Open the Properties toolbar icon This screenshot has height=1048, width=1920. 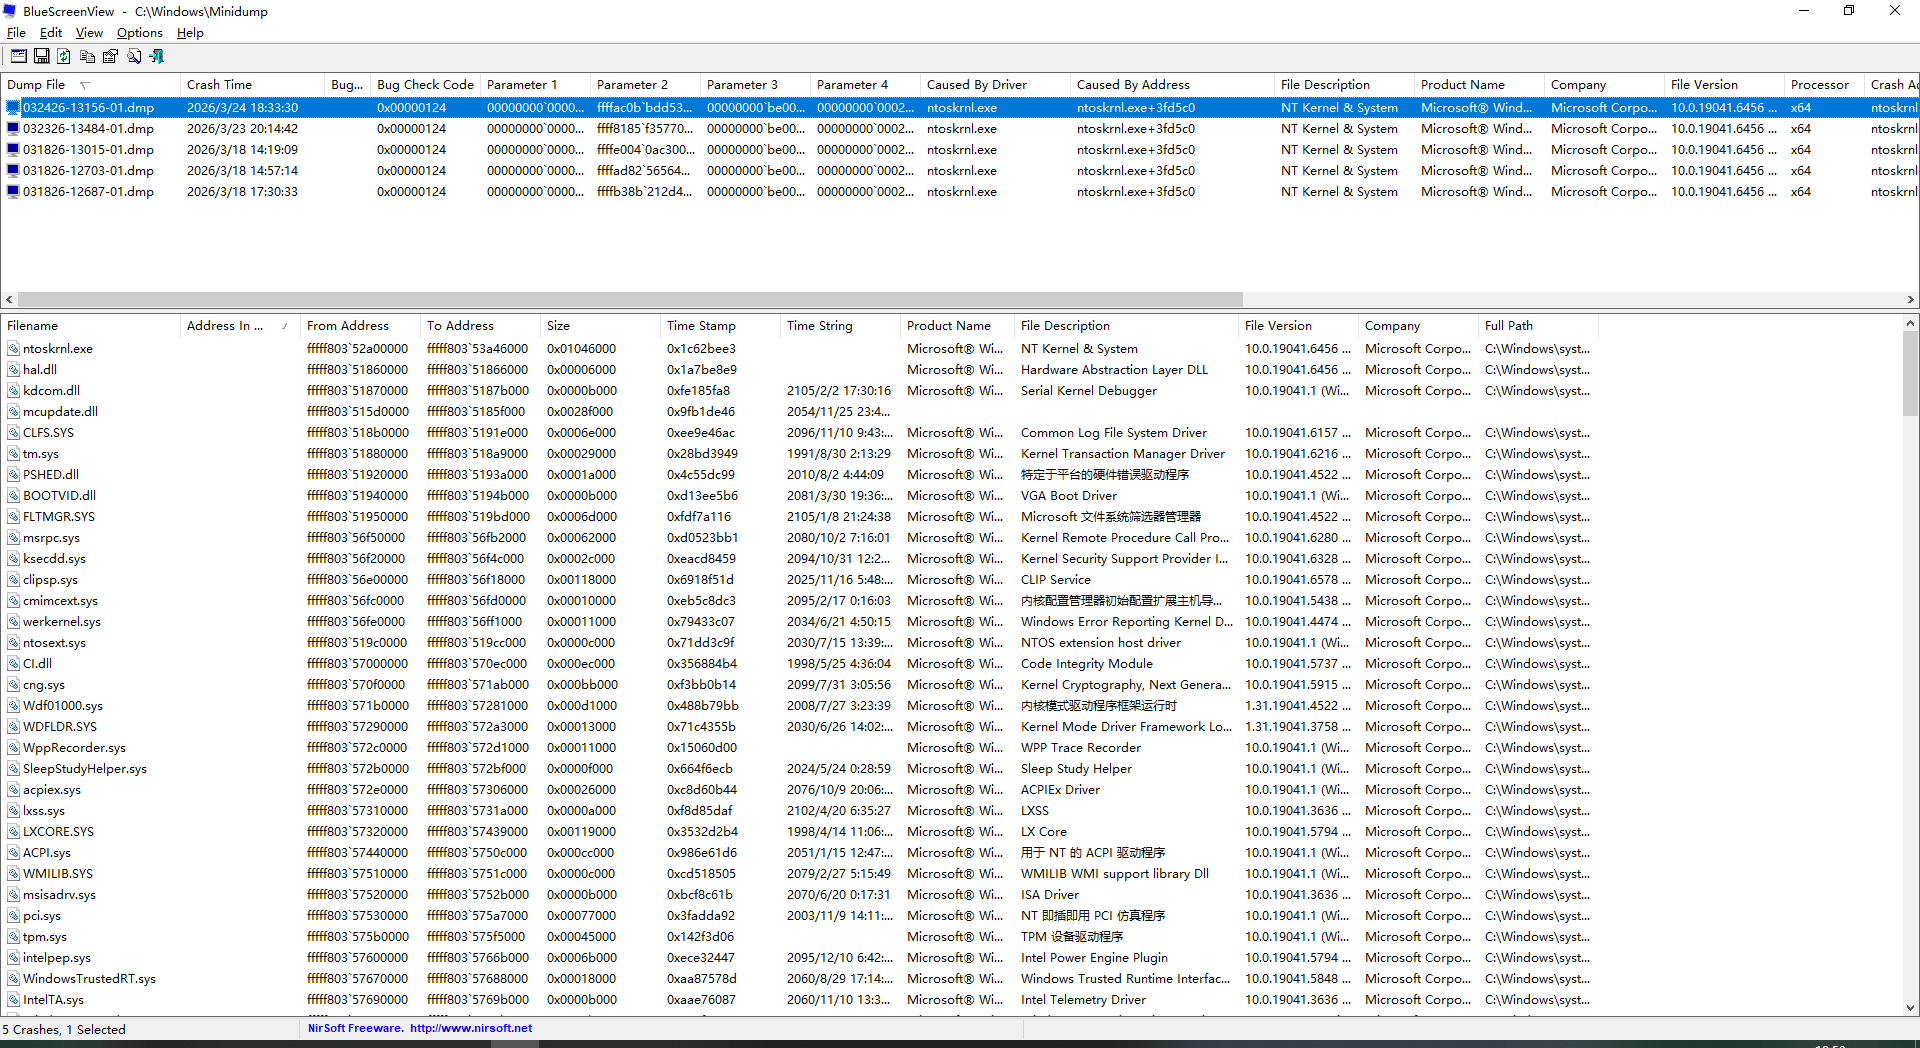coord(110,57)
